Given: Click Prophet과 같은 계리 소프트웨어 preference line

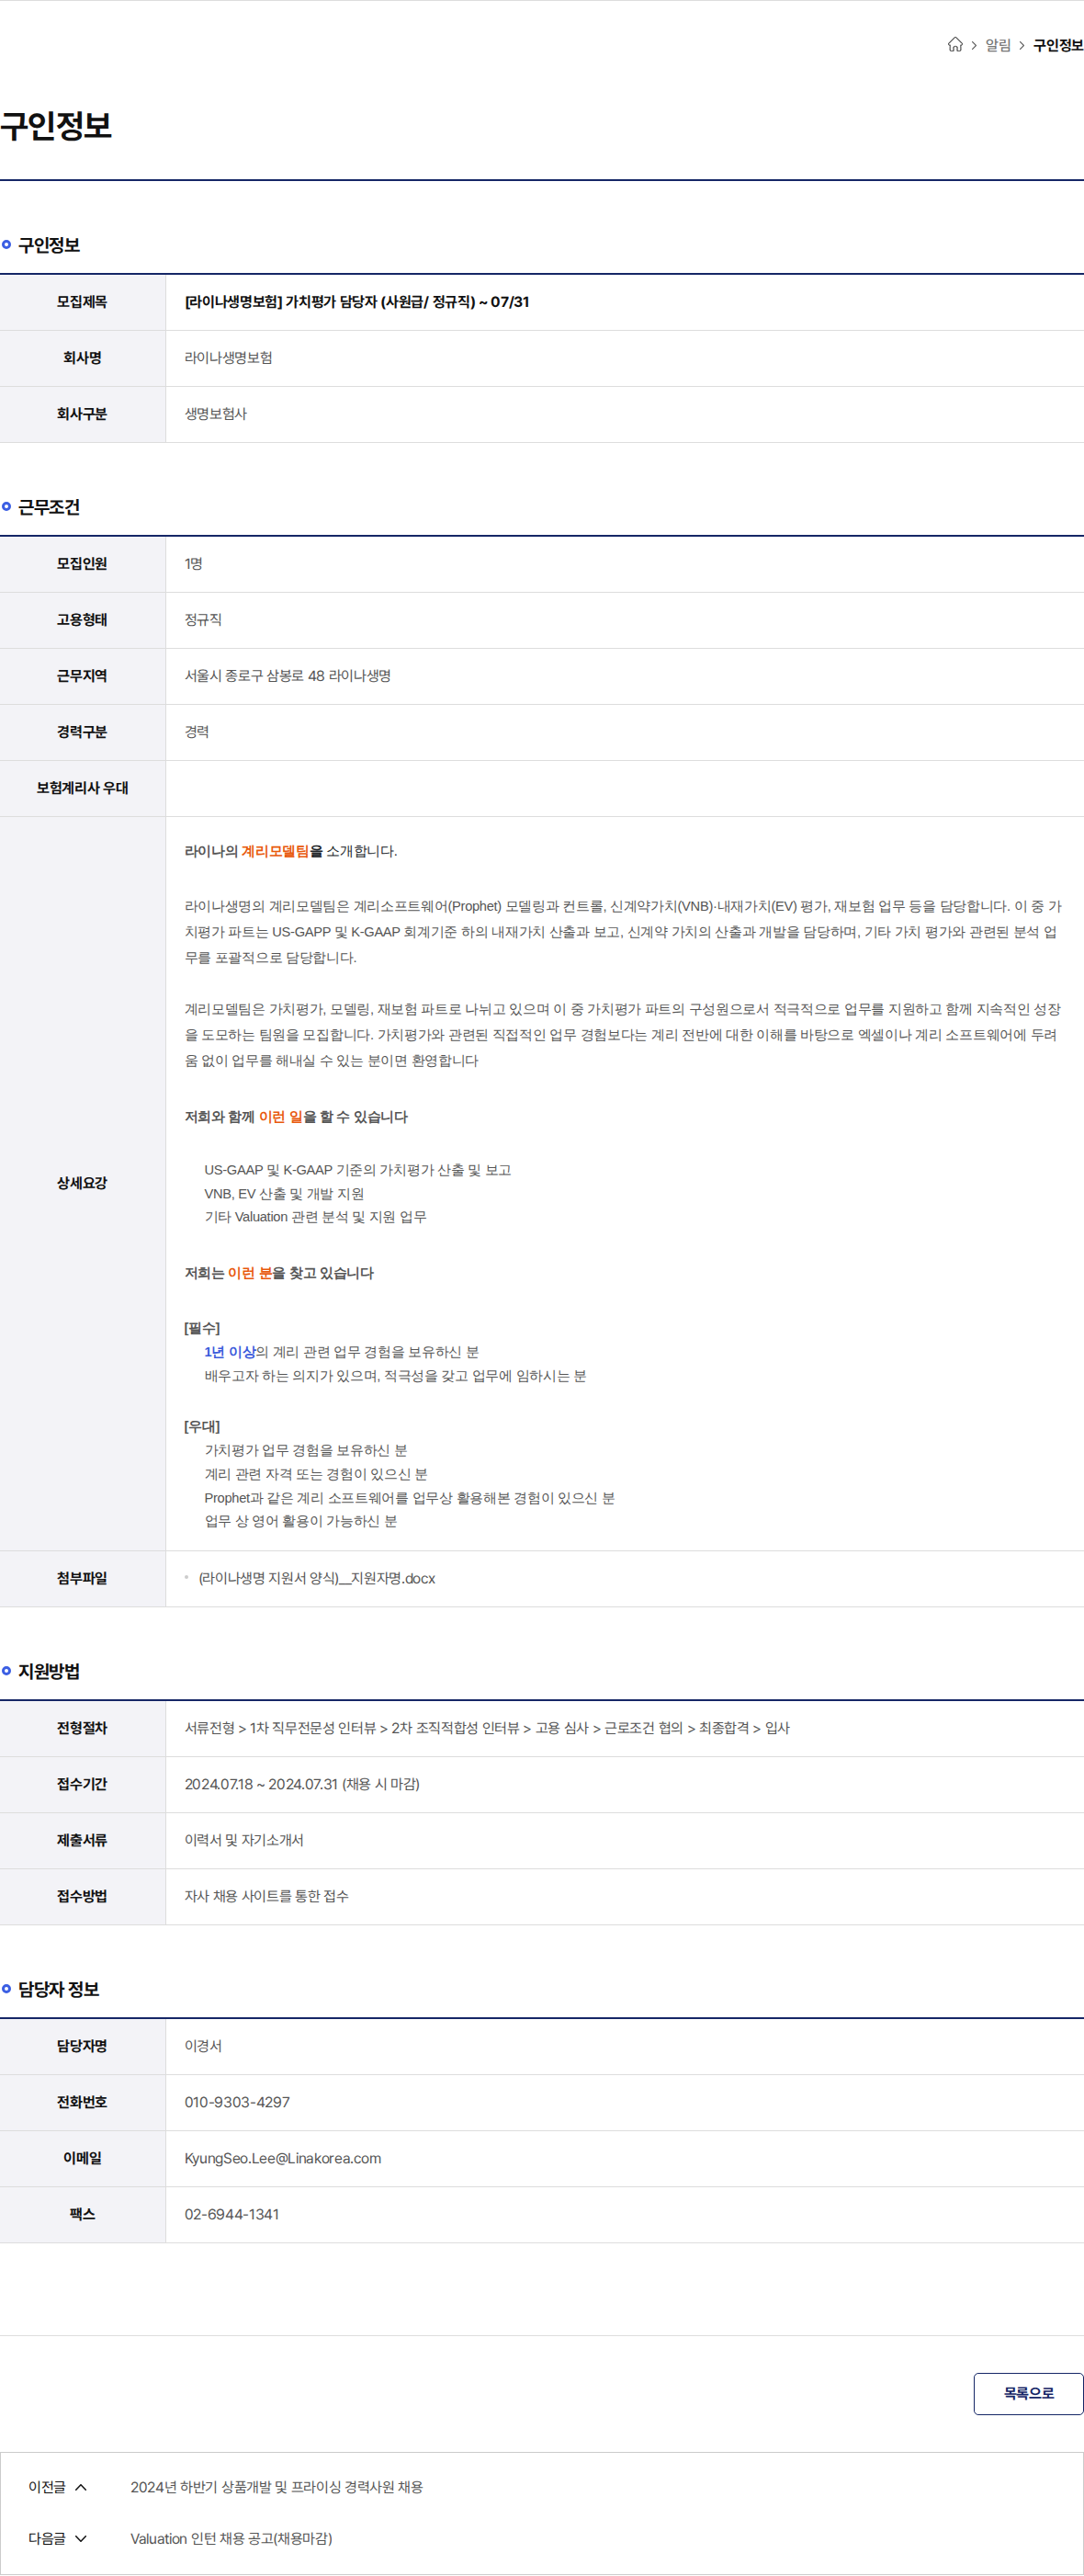Looking at the screenshot, I should pos(410,1498).
